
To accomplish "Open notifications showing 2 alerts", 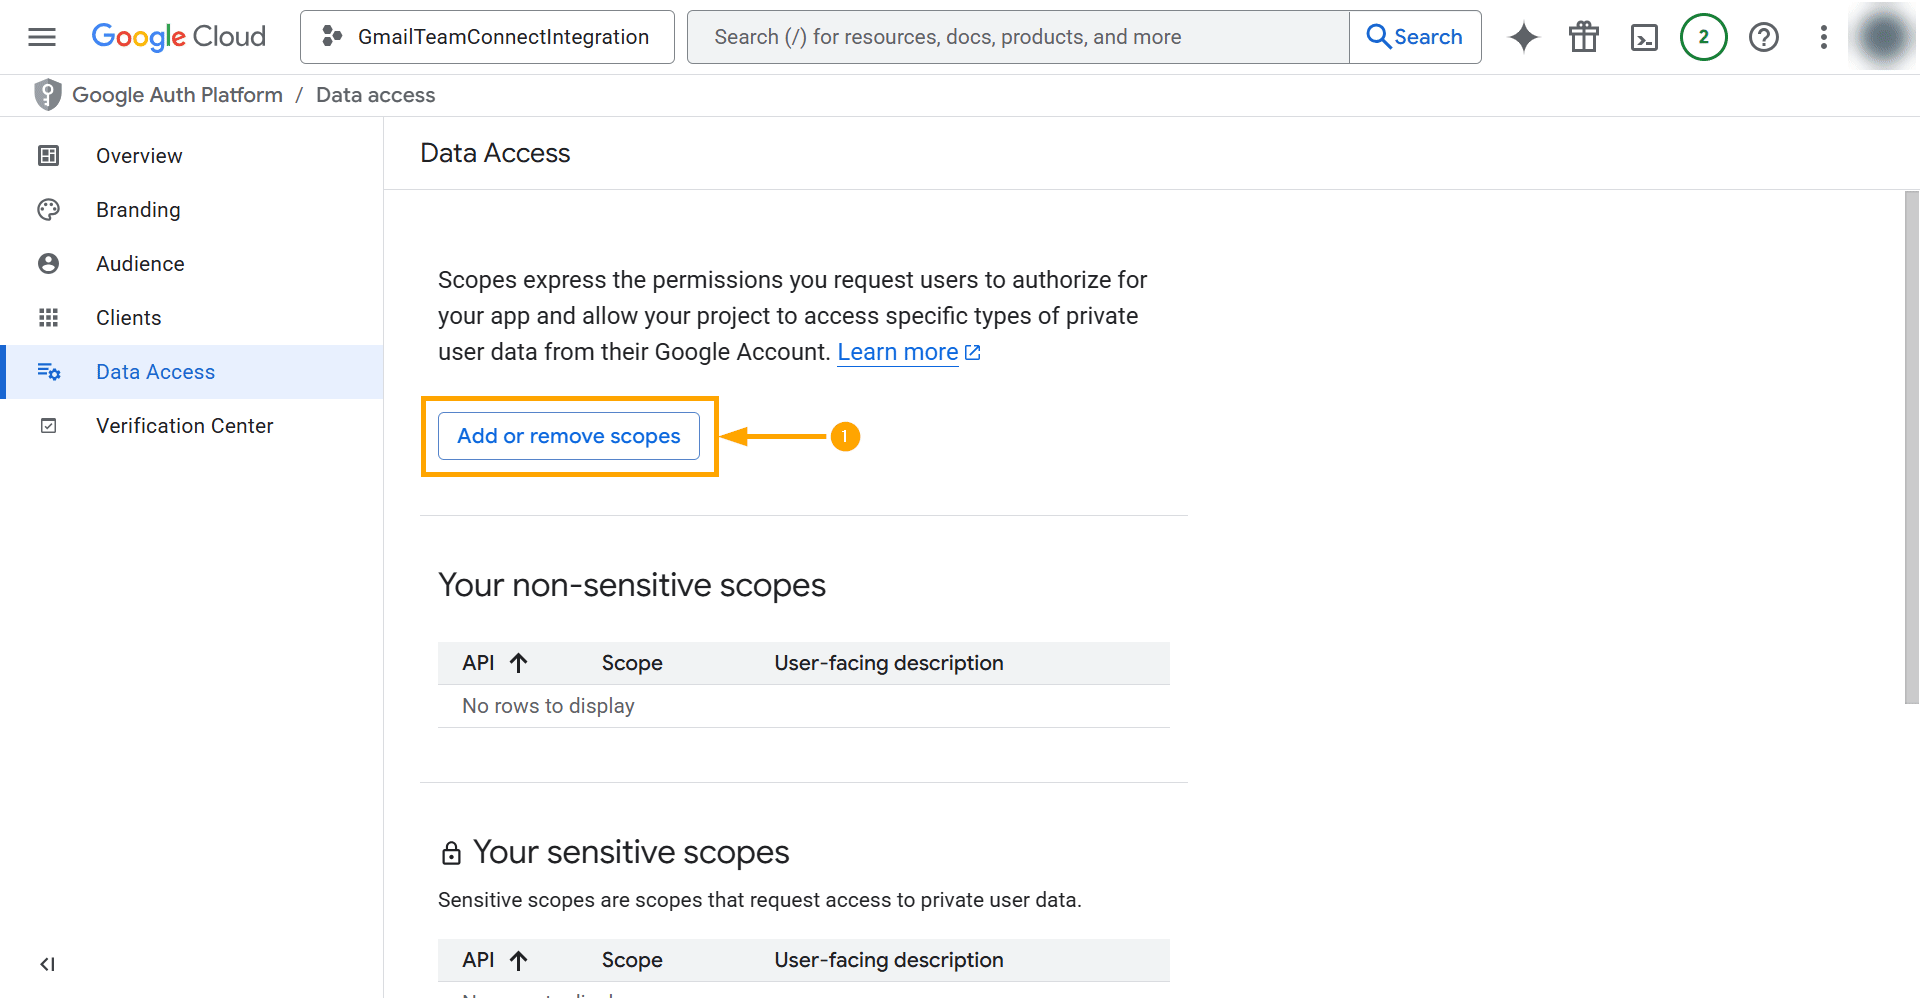I will point(1703,36).
